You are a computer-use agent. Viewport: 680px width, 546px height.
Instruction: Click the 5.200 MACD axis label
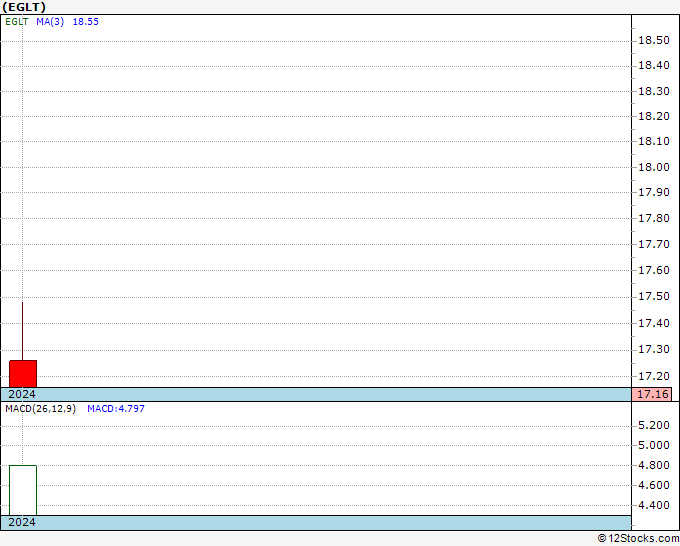click(654, 425)
